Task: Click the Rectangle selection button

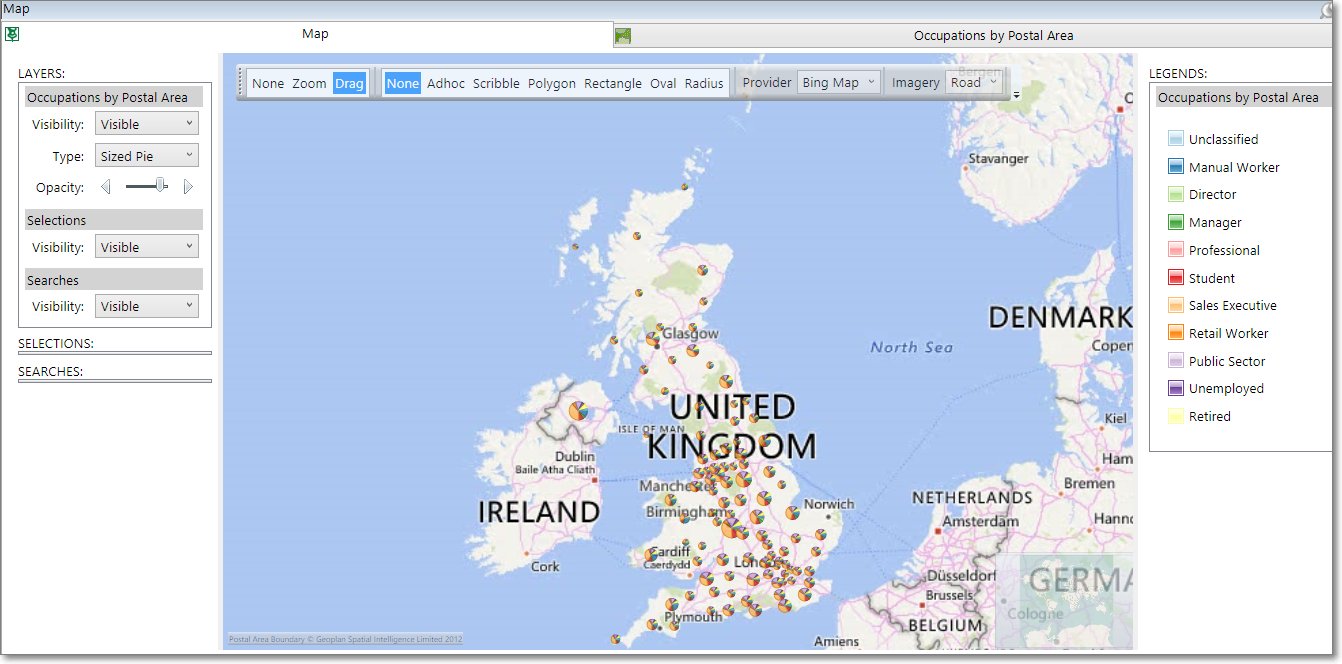Action: coord(613,83)
